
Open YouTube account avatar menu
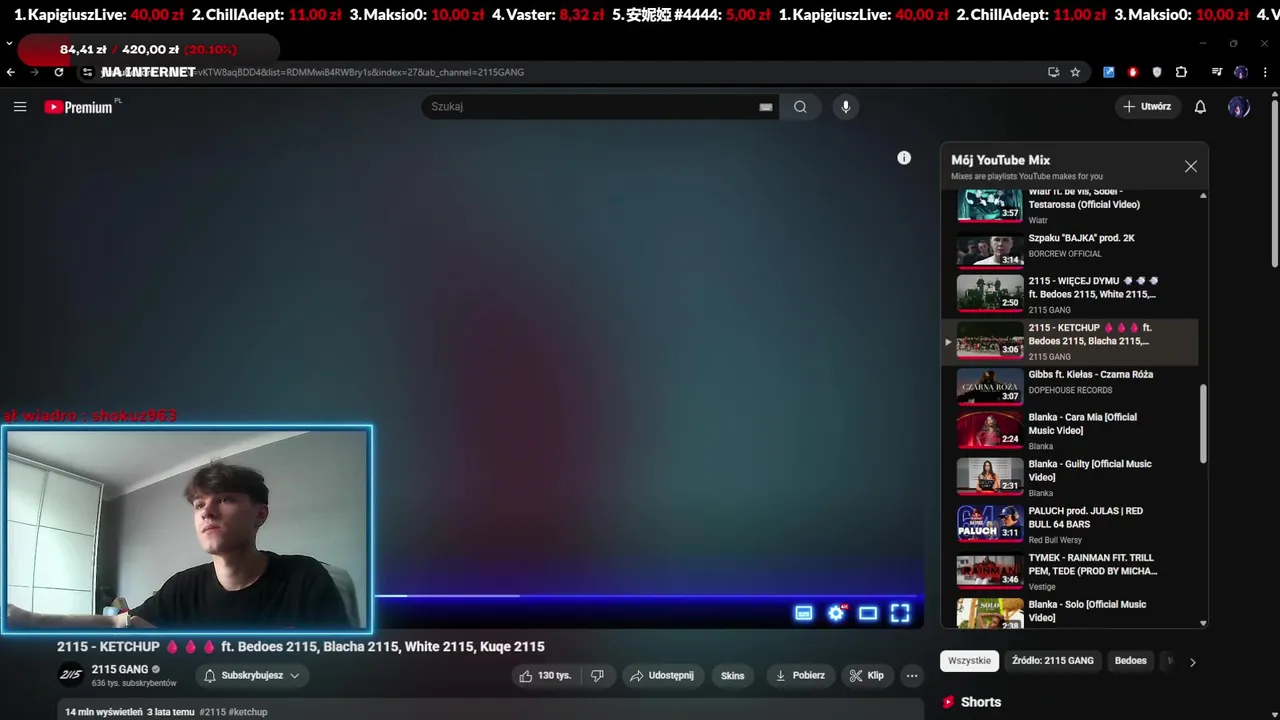pos(1239,107)
